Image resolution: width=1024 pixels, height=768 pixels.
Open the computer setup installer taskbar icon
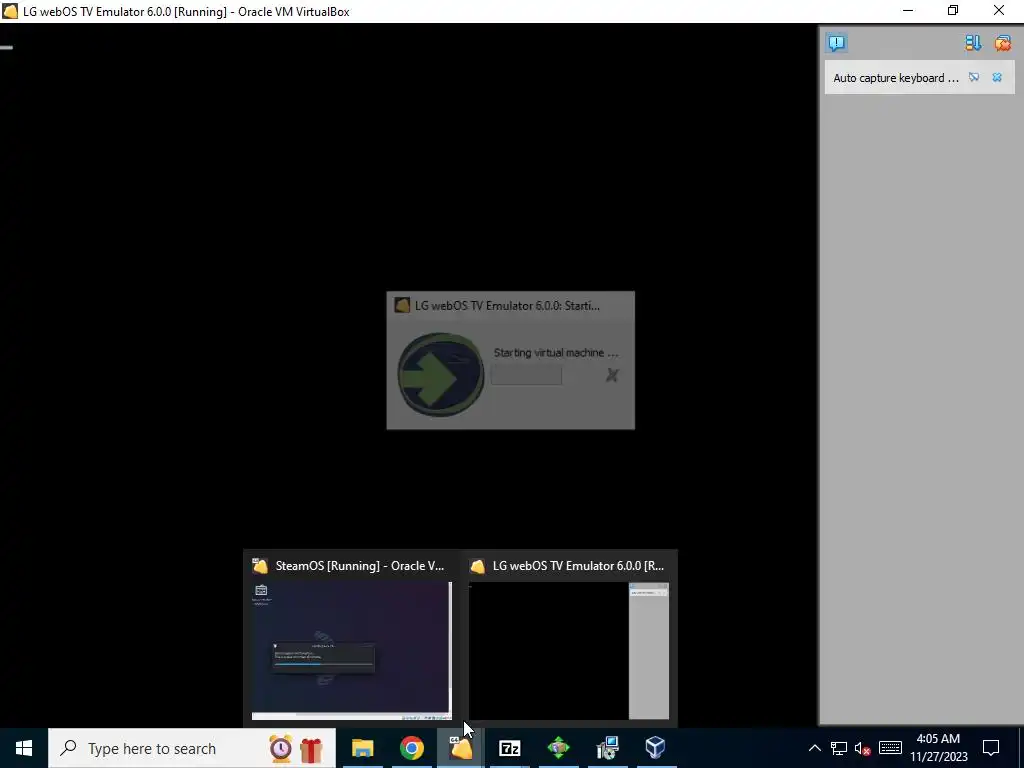pyautogui.click(x=607, y=748)
